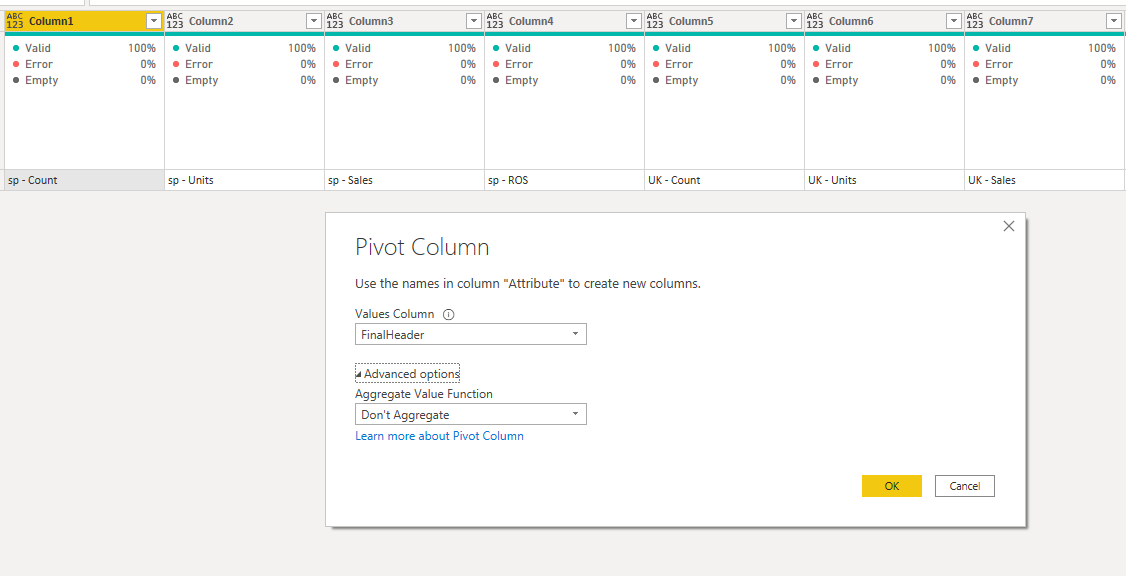Viewport: 1126px width, 576px height.
Task: Select the 'UK - Count' cell
Action: [x=725, y=180]
